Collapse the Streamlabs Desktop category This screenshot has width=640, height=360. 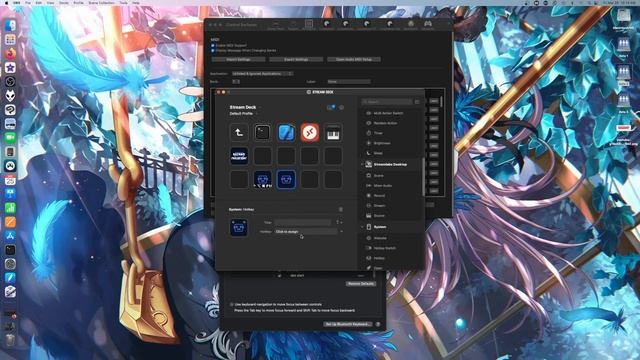coord(362,164)
